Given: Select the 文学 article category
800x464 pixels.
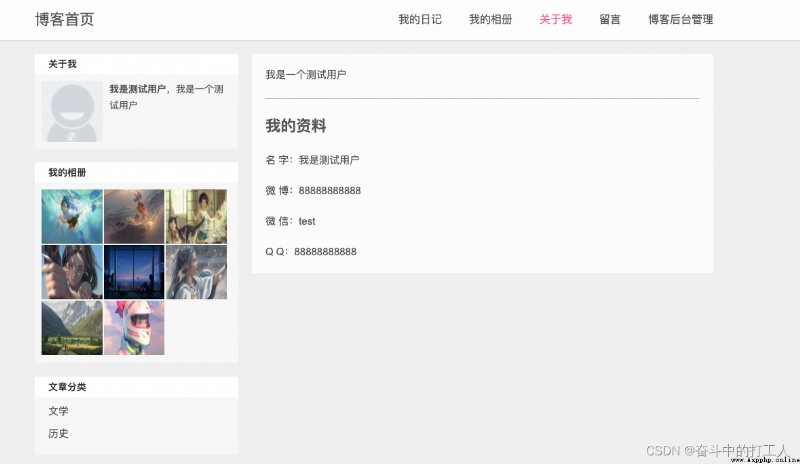Looking at the screenshot, I should (58, 411).
